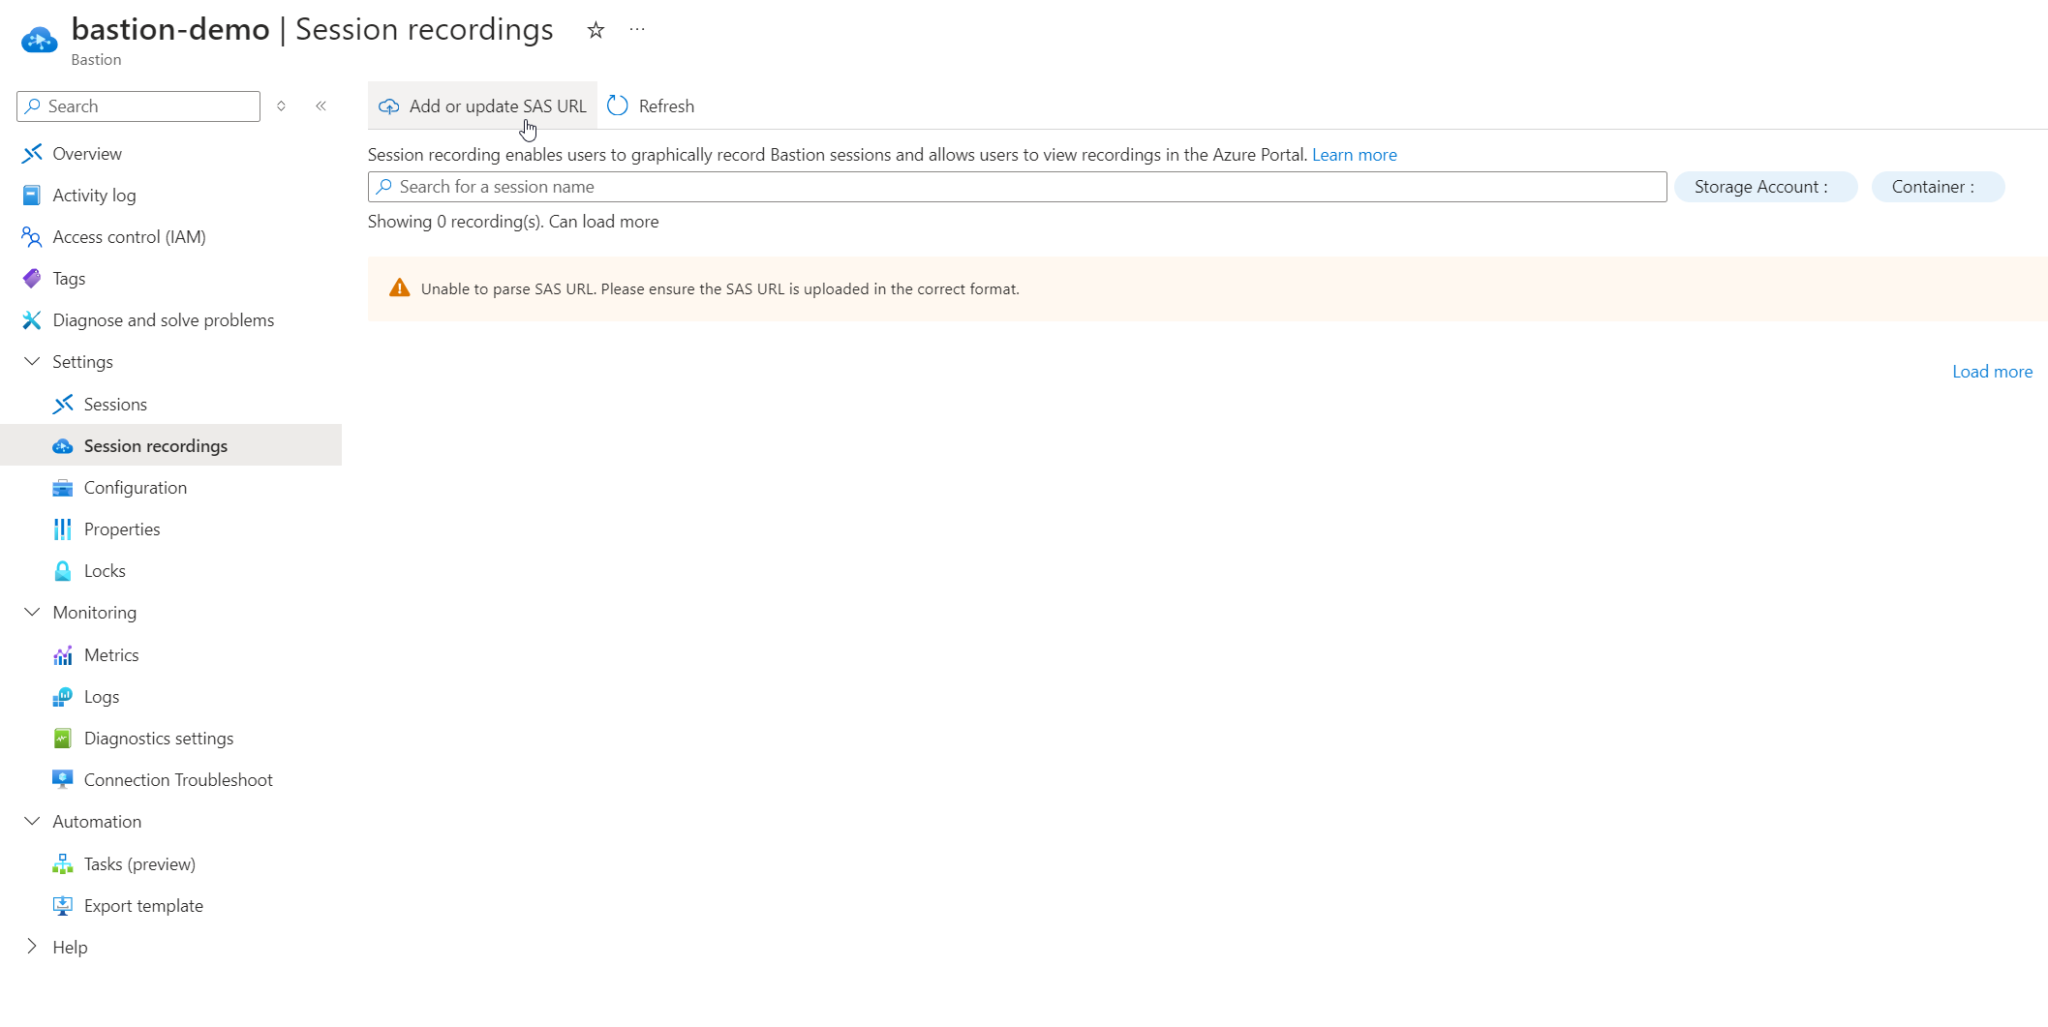
Task: Click the Metrics chart icon
Action: click(63, 654)
